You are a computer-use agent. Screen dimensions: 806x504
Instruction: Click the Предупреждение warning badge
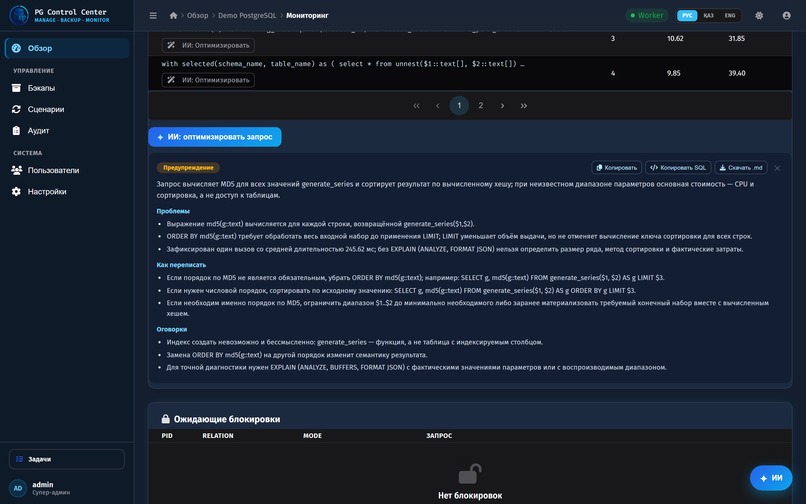[188, 168]
